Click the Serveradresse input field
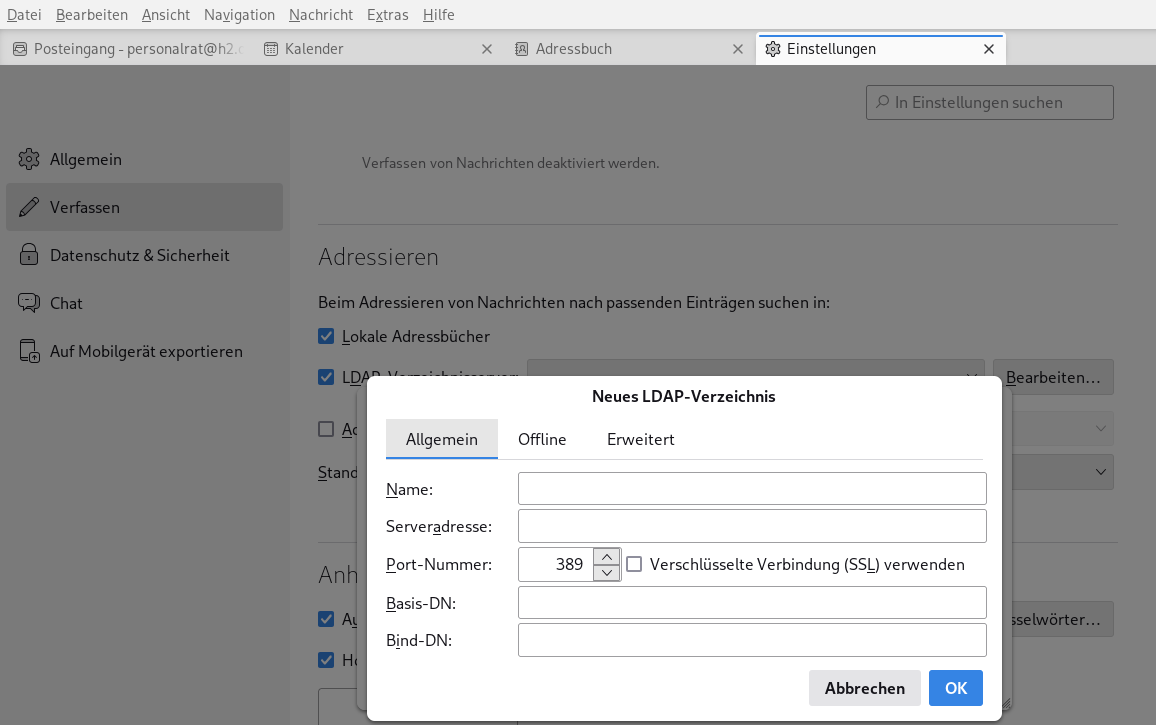This screenshot has height=725, width=1156. coord(752,526)
